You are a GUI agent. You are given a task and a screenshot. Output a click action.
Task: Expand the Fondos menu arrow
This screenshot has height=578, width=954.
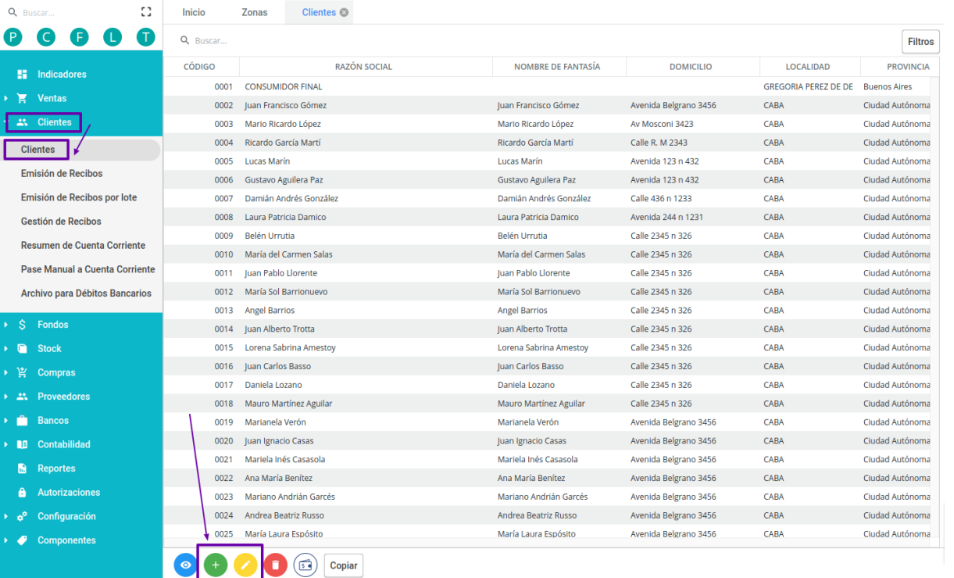pyautogui.click(x=6, y=324)
